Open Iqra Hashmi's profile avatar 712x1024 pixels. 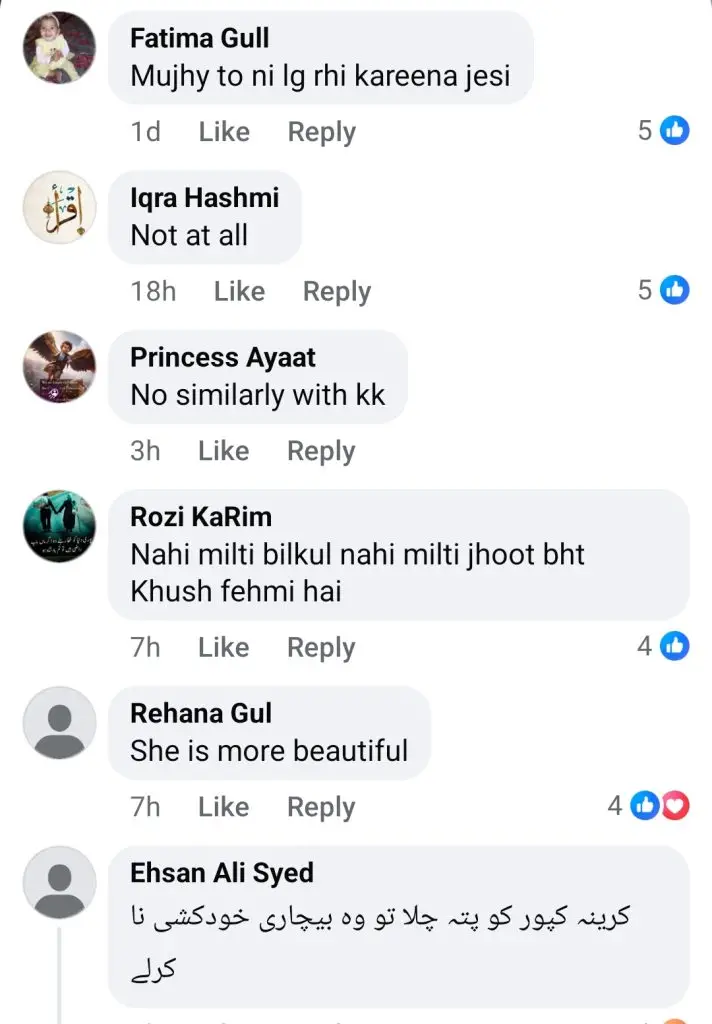pyautogui.click(x=59, y=207)
